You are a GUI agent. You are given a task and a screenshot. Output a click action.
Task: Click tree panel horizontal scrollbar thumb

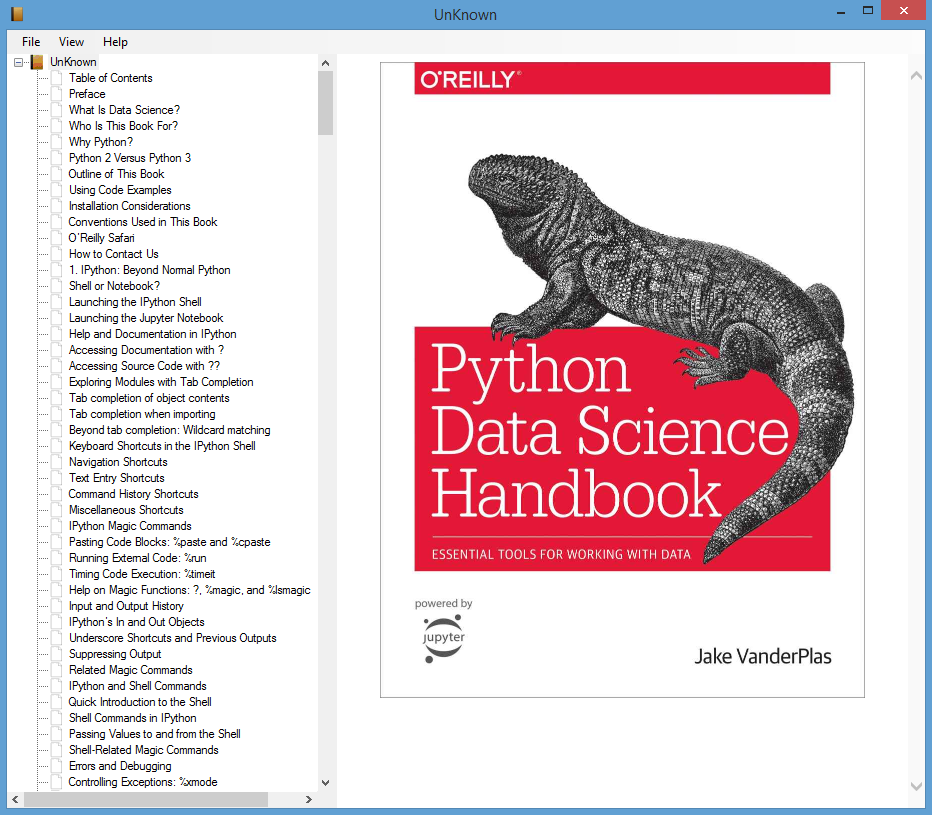tap(146, 800)
